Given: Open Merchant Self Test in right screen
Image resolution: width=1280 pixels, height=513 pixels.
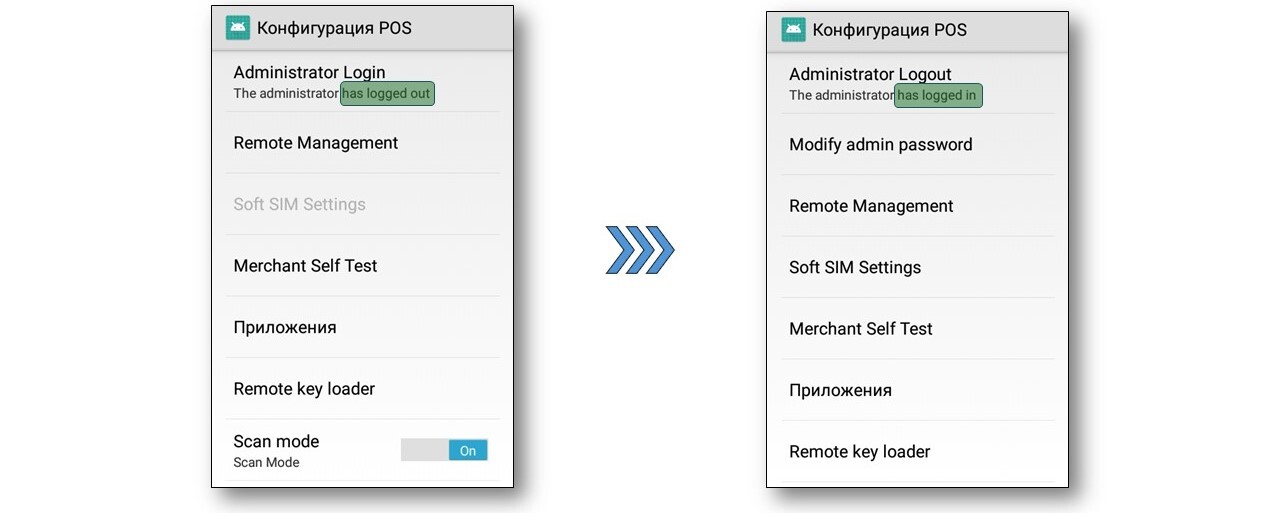Looking at the screenshot, I should click(x=917, y=329).
